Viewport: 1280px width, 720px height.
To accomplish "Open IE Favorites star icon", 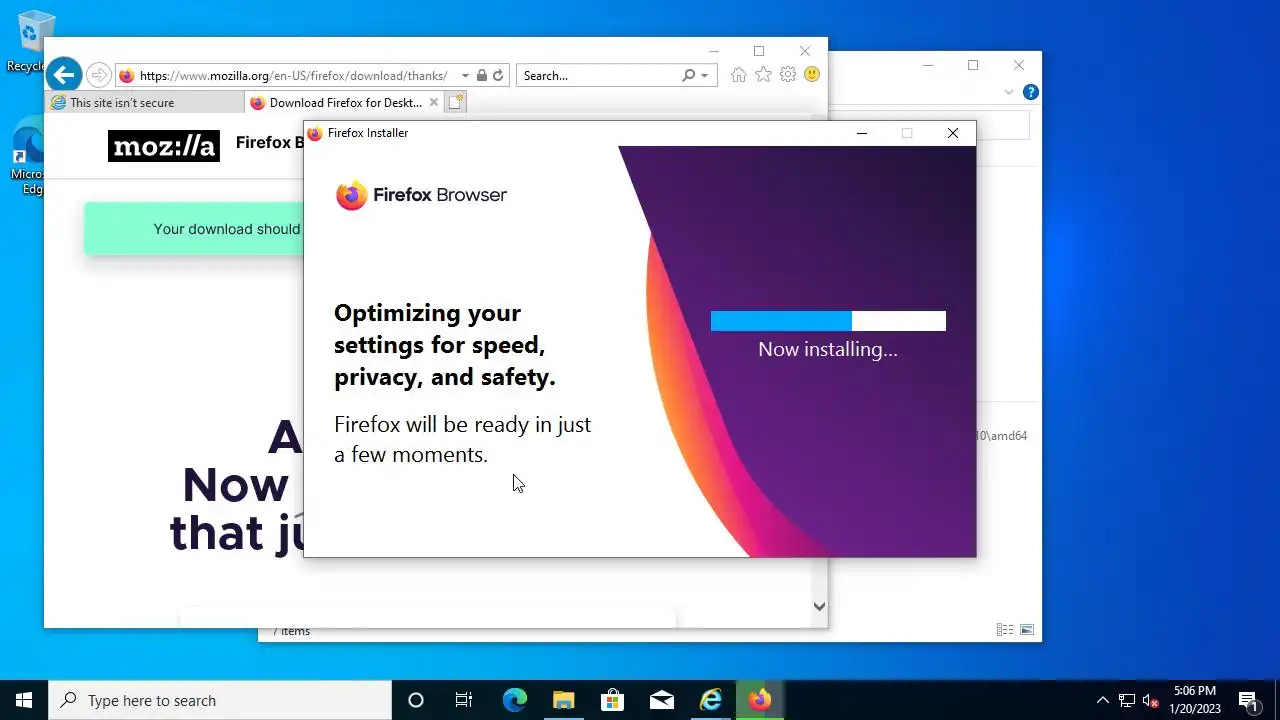I will (x=763, y=75).
